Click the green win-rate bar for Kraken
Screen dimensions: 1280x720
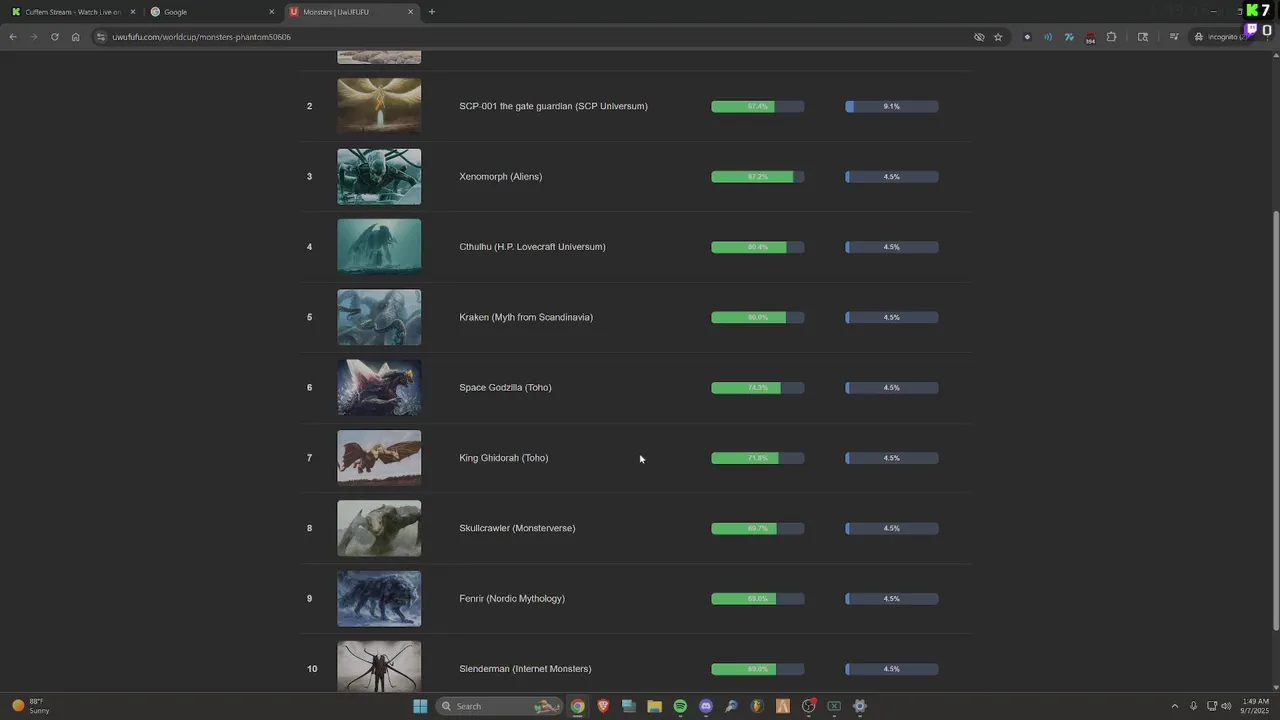tap(748, 317)
